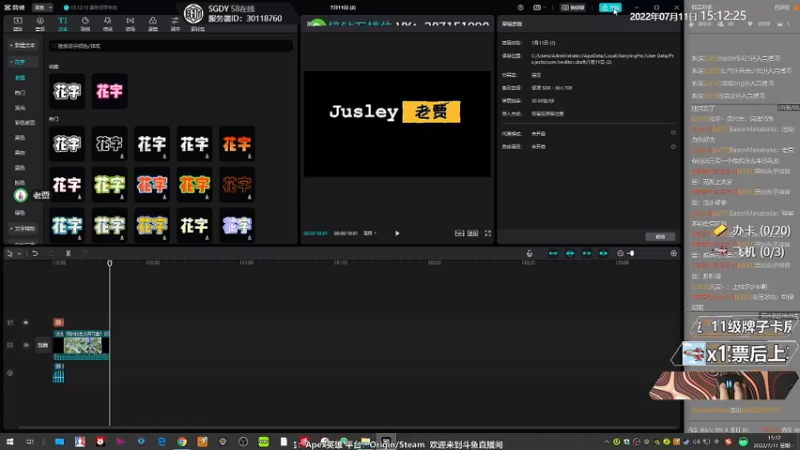Choose the cyan blue outlined 花字 style
Screen dimensions: 800x450
(x=67, y=226)
